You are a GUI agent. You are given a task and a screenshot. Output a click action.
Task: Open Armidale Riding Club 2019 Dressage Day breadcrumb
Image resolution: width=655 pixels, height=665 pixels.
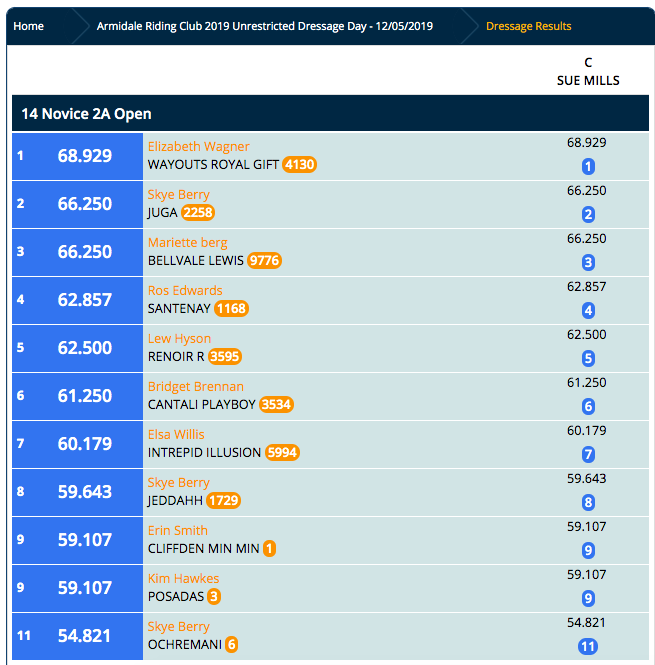point(265,26)
